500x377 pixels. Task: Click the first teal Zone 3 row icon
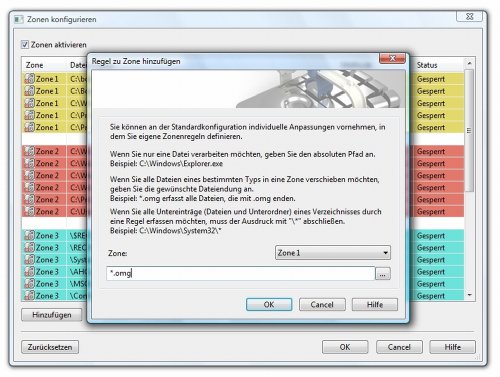click(29, 235)
